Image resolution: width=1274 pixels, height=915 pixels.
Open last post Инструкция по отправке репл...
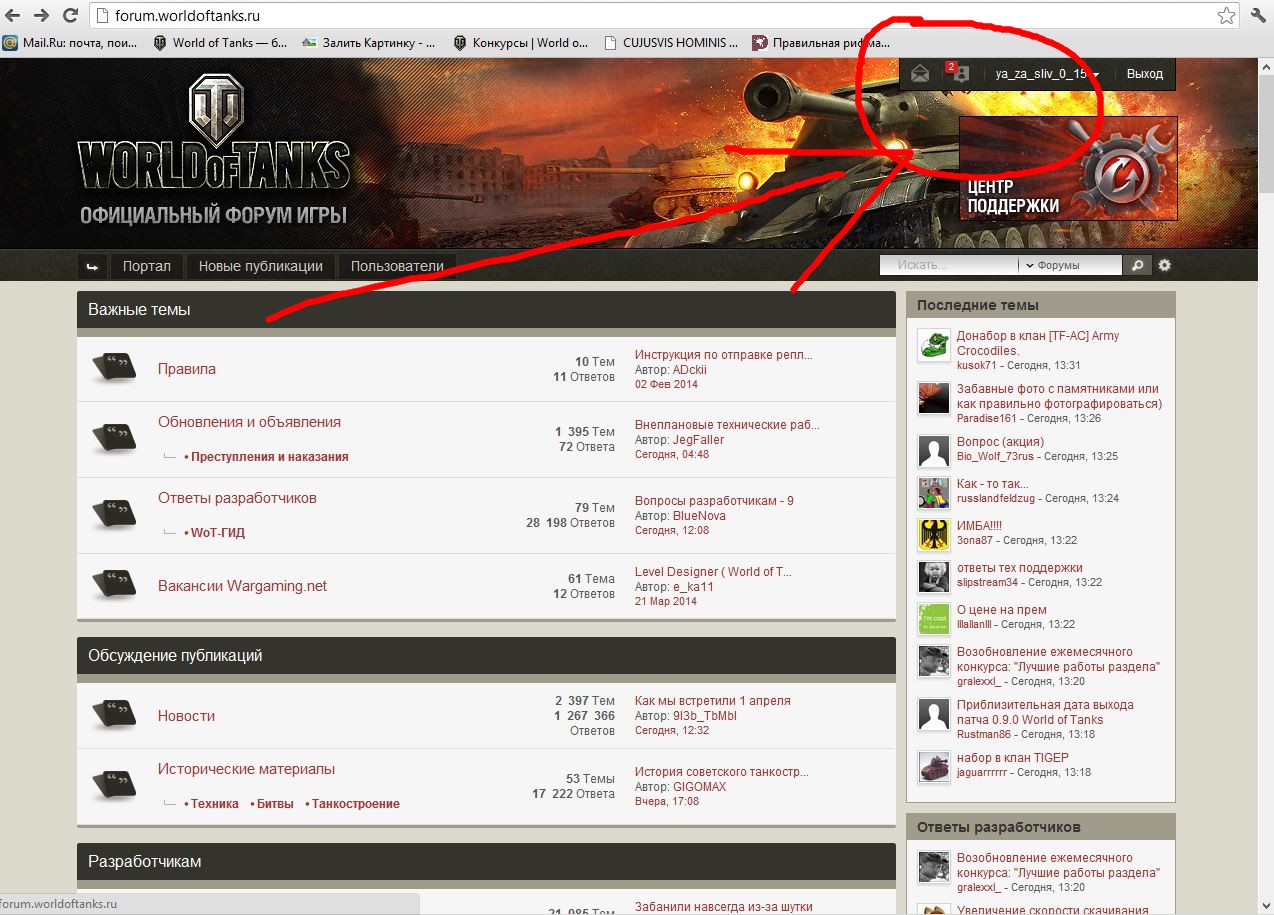click(724, 355)
